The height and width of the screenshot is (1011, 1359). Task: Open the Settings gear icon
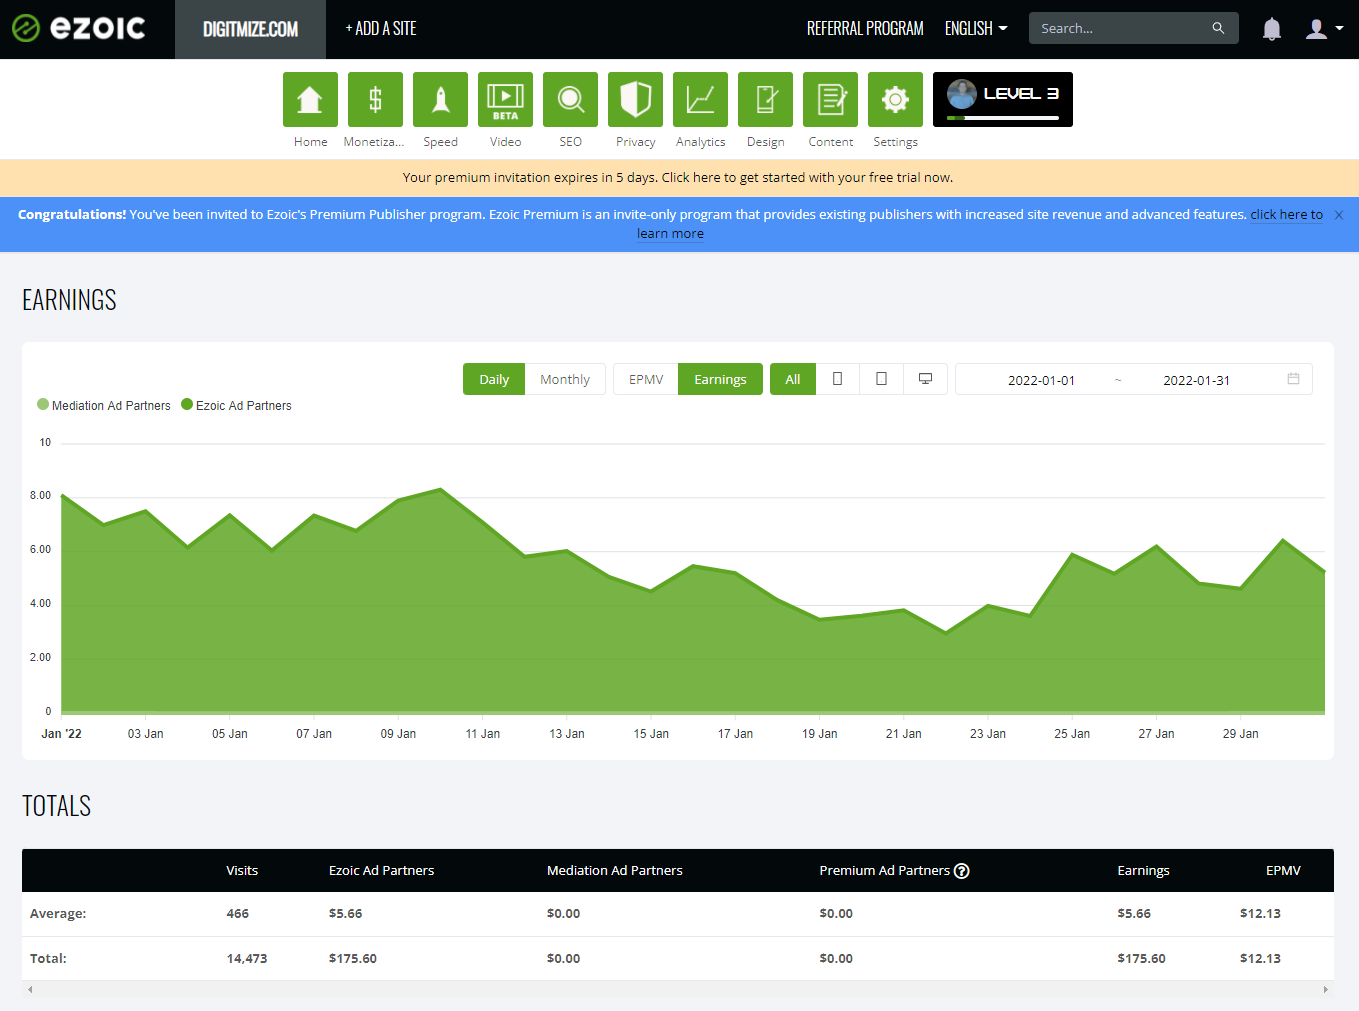(895, 100)
